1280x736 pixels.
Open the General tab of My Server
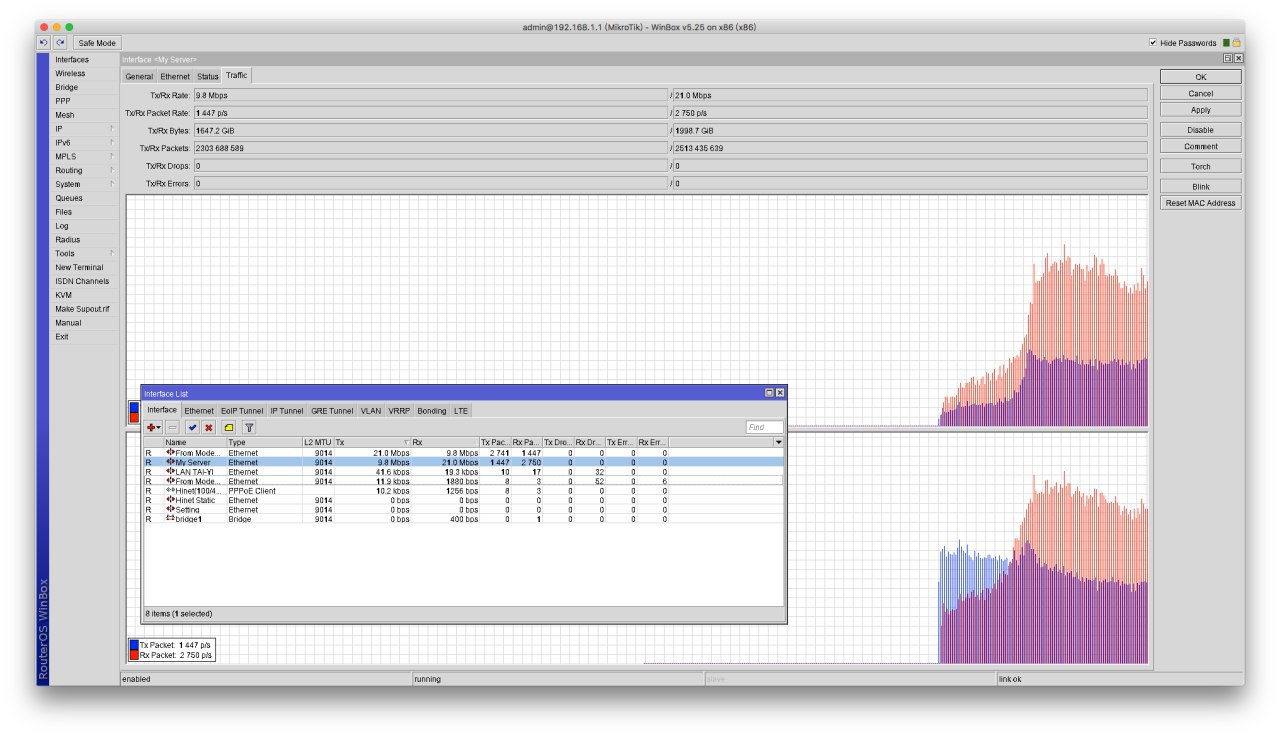click(139, 76)
